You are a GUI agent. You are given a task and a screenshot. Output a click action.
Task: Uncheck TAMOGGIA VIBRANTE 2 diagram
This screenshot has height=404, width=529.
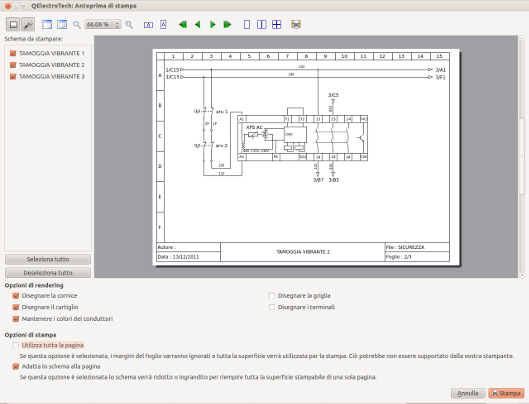click(x=13, y=65)
